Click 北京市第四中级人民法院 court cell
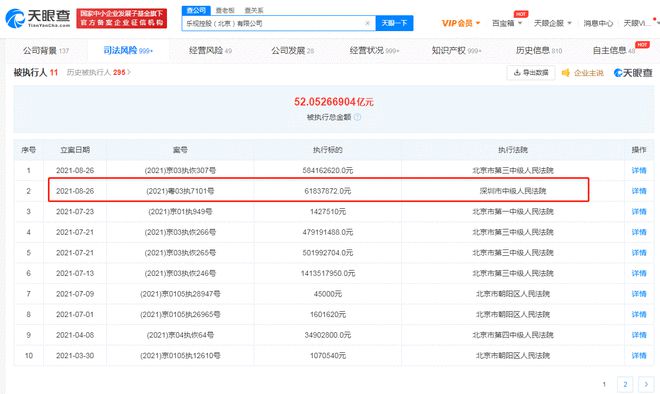The width and height of the screenshot is (660, 394). click(x=513, y=335)
